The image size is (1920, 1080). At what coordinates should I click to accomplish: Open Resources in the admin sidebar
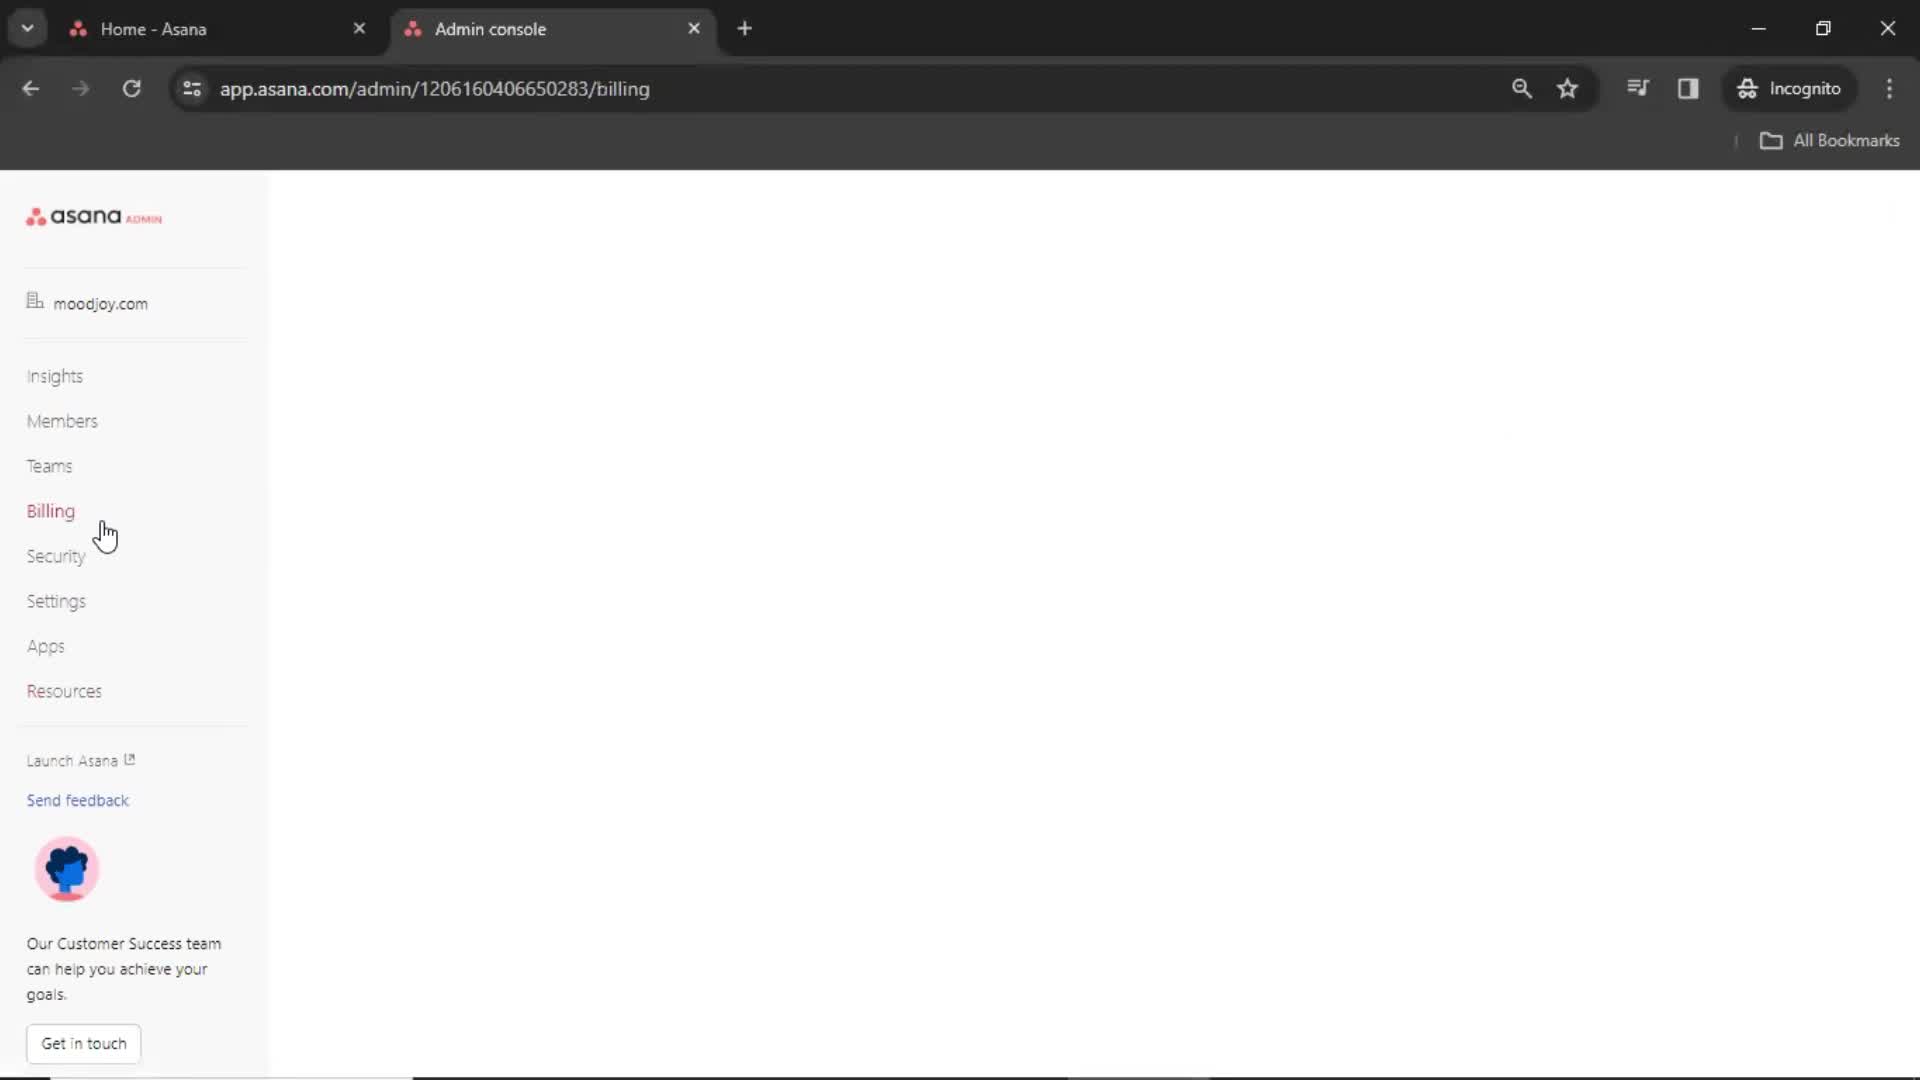(64, 692)
